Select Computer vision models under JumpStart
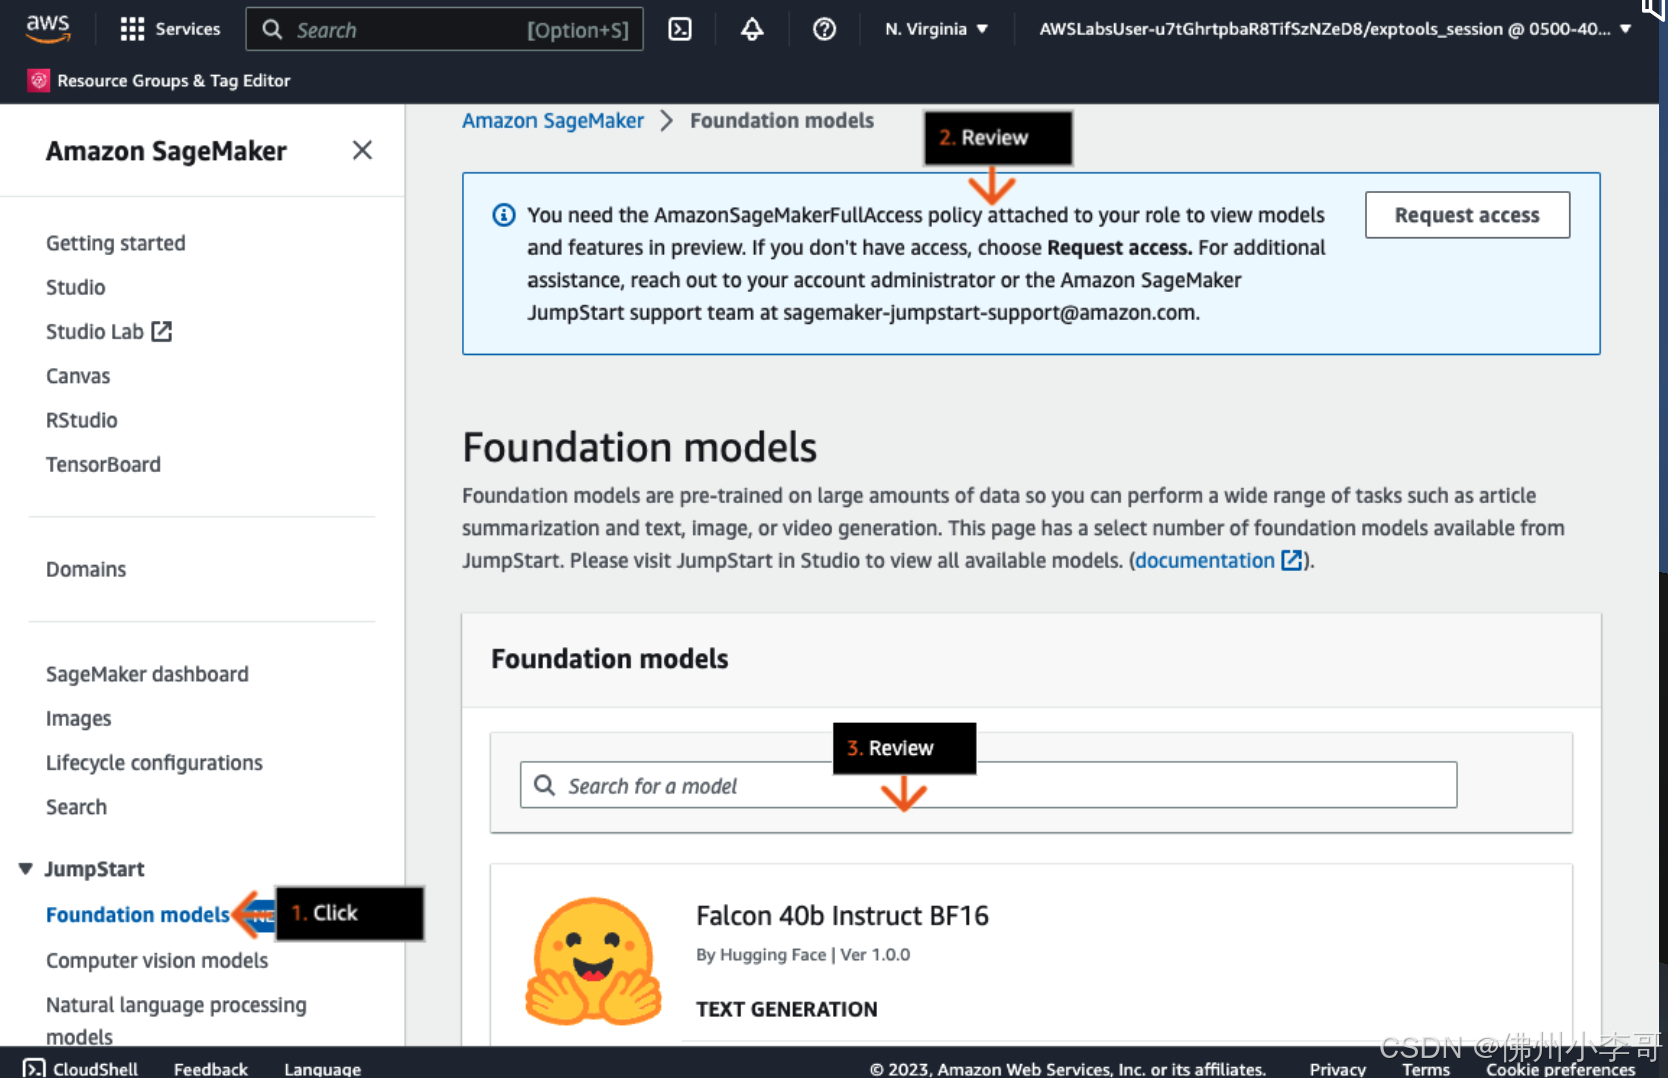This screenshot has height=1078, width=1668. [x=157, y=960]
